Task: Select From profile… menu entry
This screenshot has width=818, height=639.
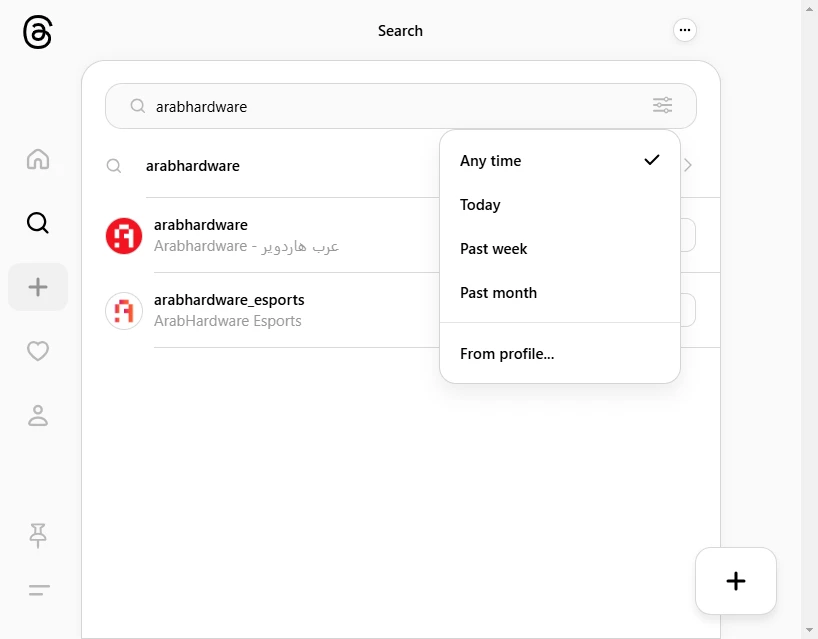Action: [560, 354]
